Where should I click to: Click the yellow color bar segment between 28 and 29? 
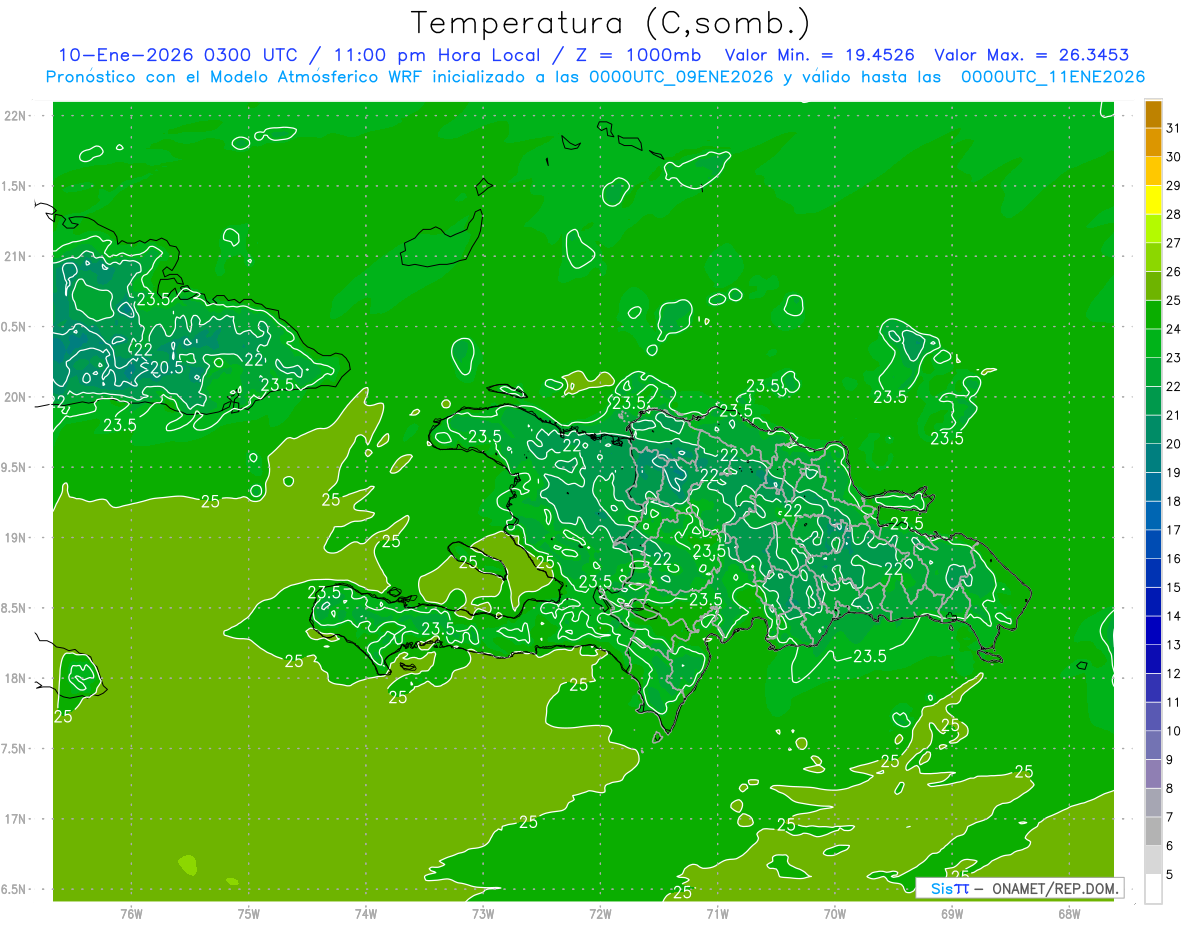pyautogui.click(x=1153, y=200)
